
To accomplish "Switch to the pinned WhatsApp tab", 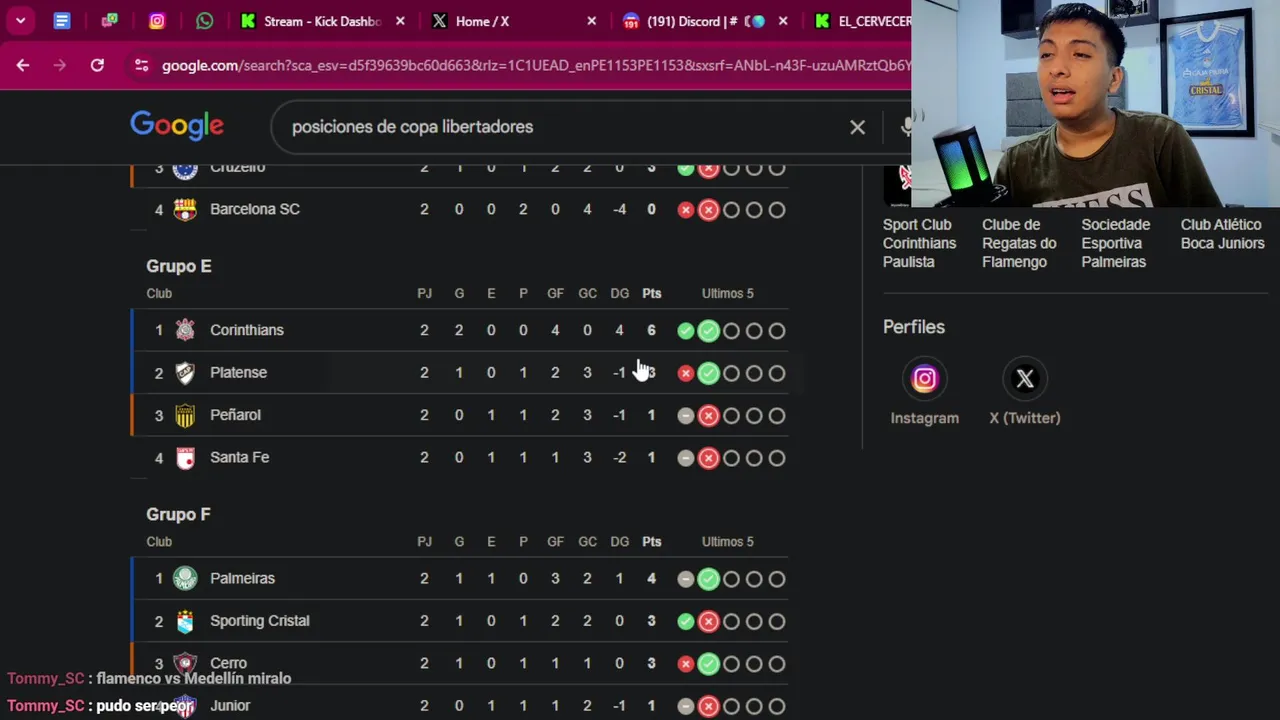I will tap(205, 21).
